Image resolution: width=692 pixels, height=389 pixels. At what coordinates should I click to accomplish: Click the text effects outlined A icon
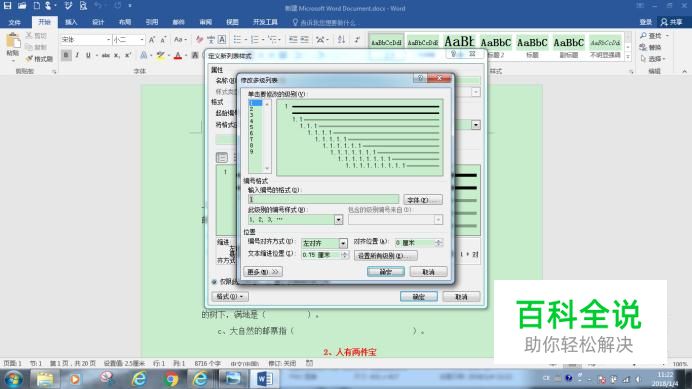(x=143, y=55)
